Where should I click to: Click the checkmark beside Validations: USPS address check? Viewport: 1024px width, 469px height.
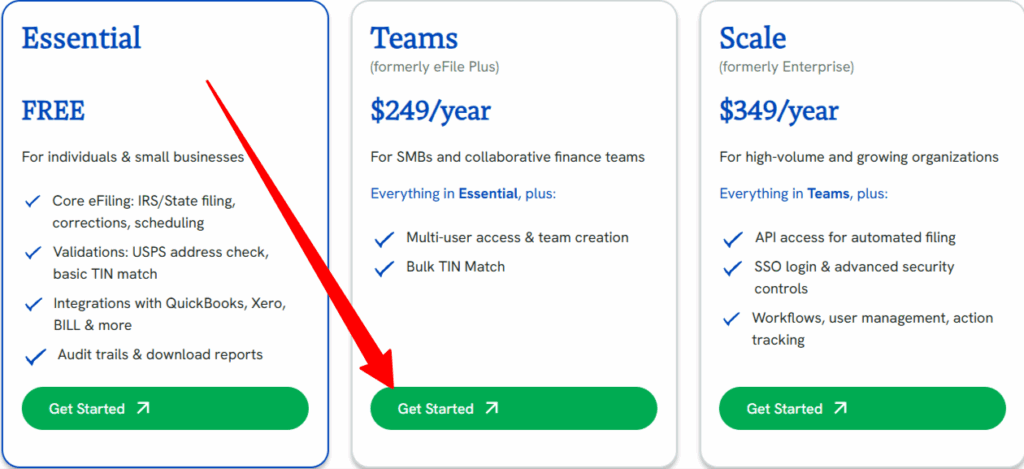(x=33, y=252)
